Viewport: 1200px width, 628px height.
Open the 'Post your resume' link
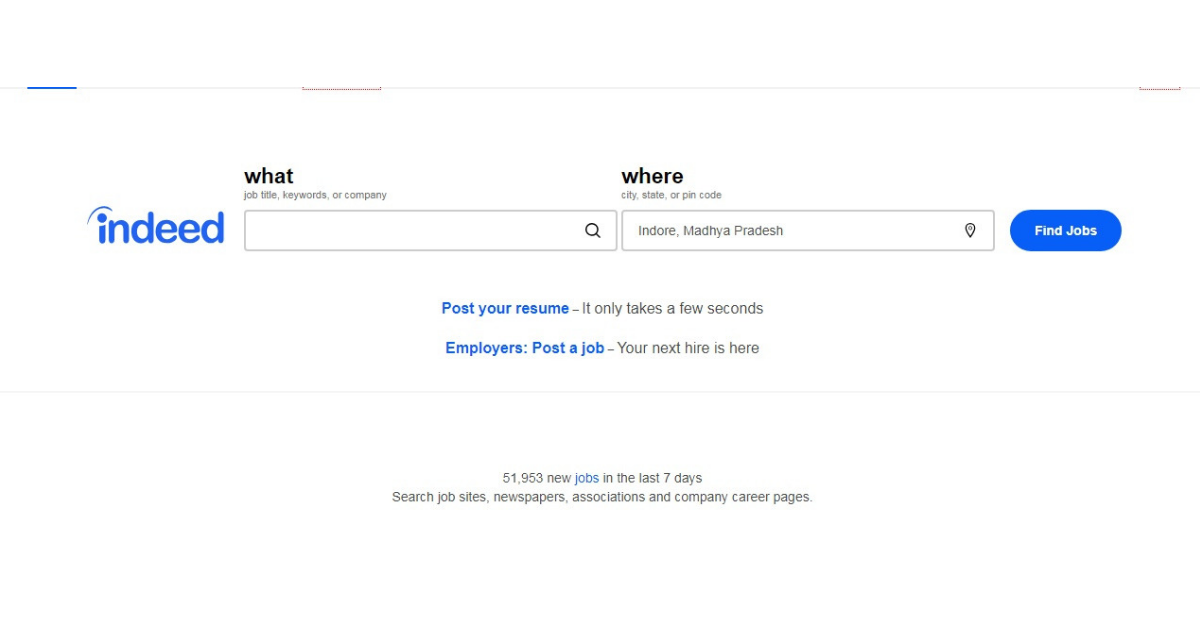(505, 308)
